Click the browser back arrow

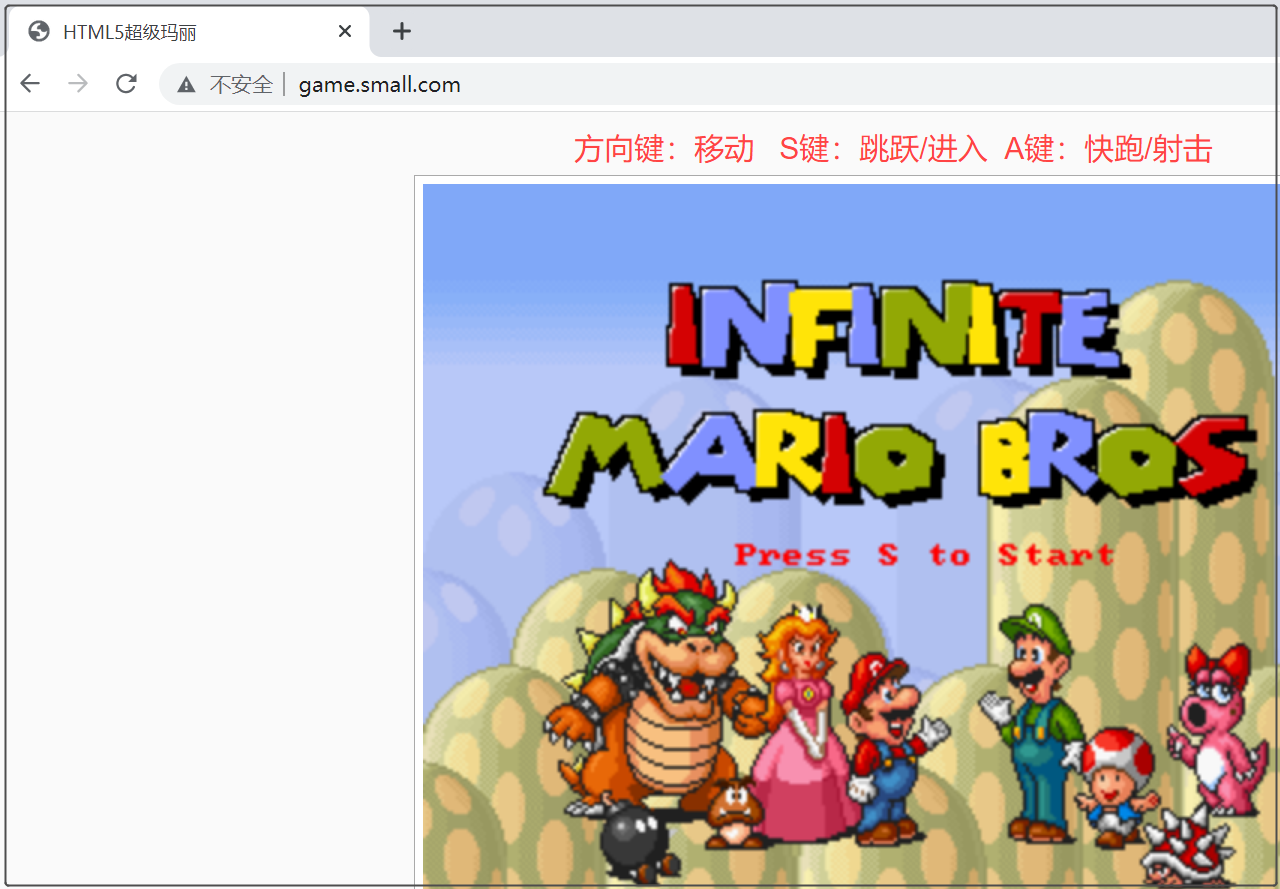click(x=30, y=84)
